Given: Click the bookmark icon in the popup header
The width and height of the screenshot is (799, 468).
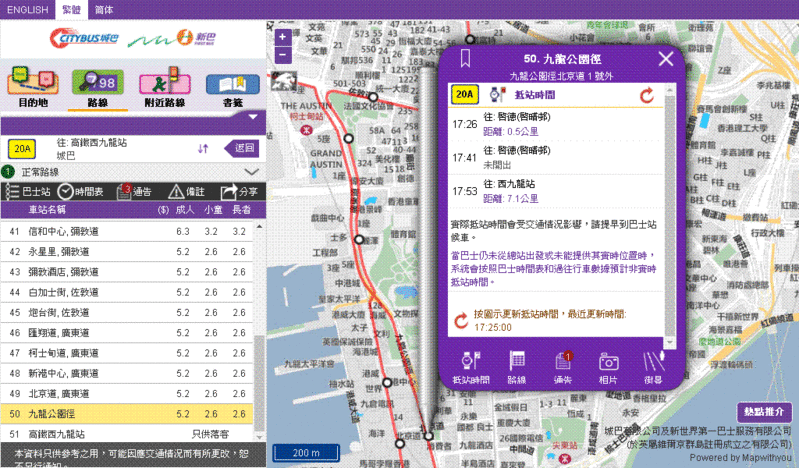Looking at the screenshot, I should [465, 59].
